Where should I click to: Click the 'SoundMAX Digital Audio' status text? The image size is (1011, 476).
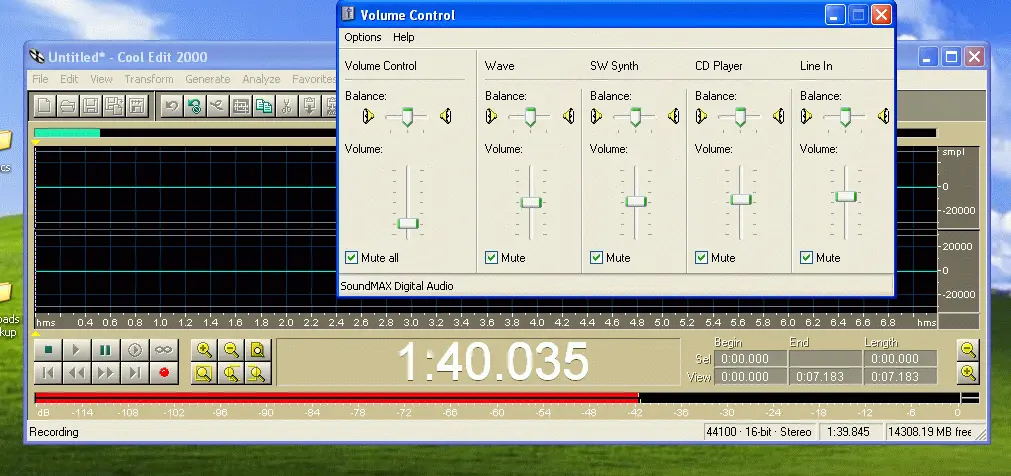tap(397, 286)
